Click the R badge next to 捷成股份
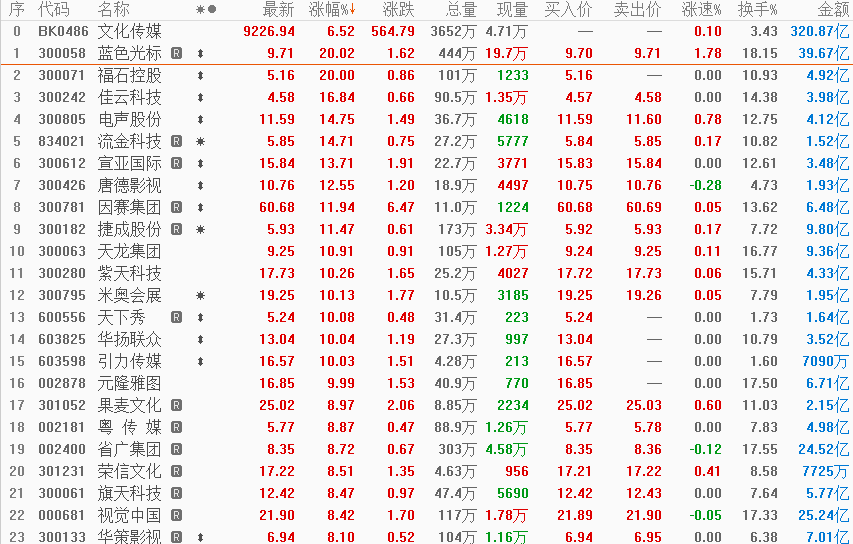 [x=176, y=229]
